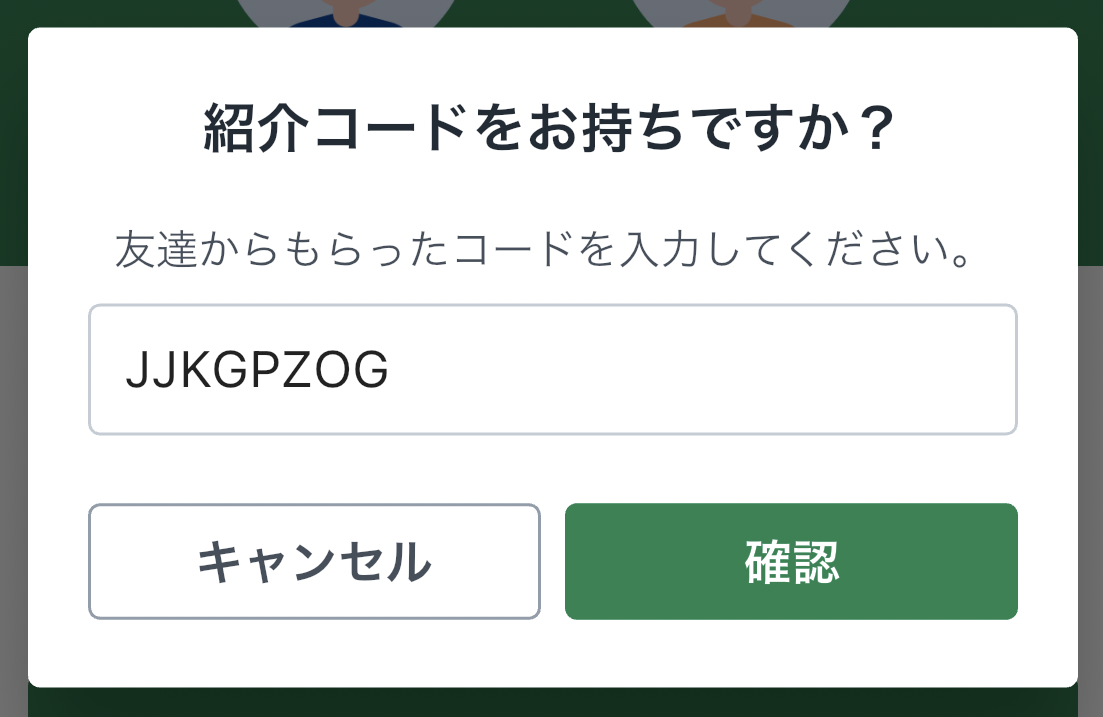Click empty space inside the code field
This screenshot has height=717, width=1103.
pyautogui.click(x=703, y=369)
